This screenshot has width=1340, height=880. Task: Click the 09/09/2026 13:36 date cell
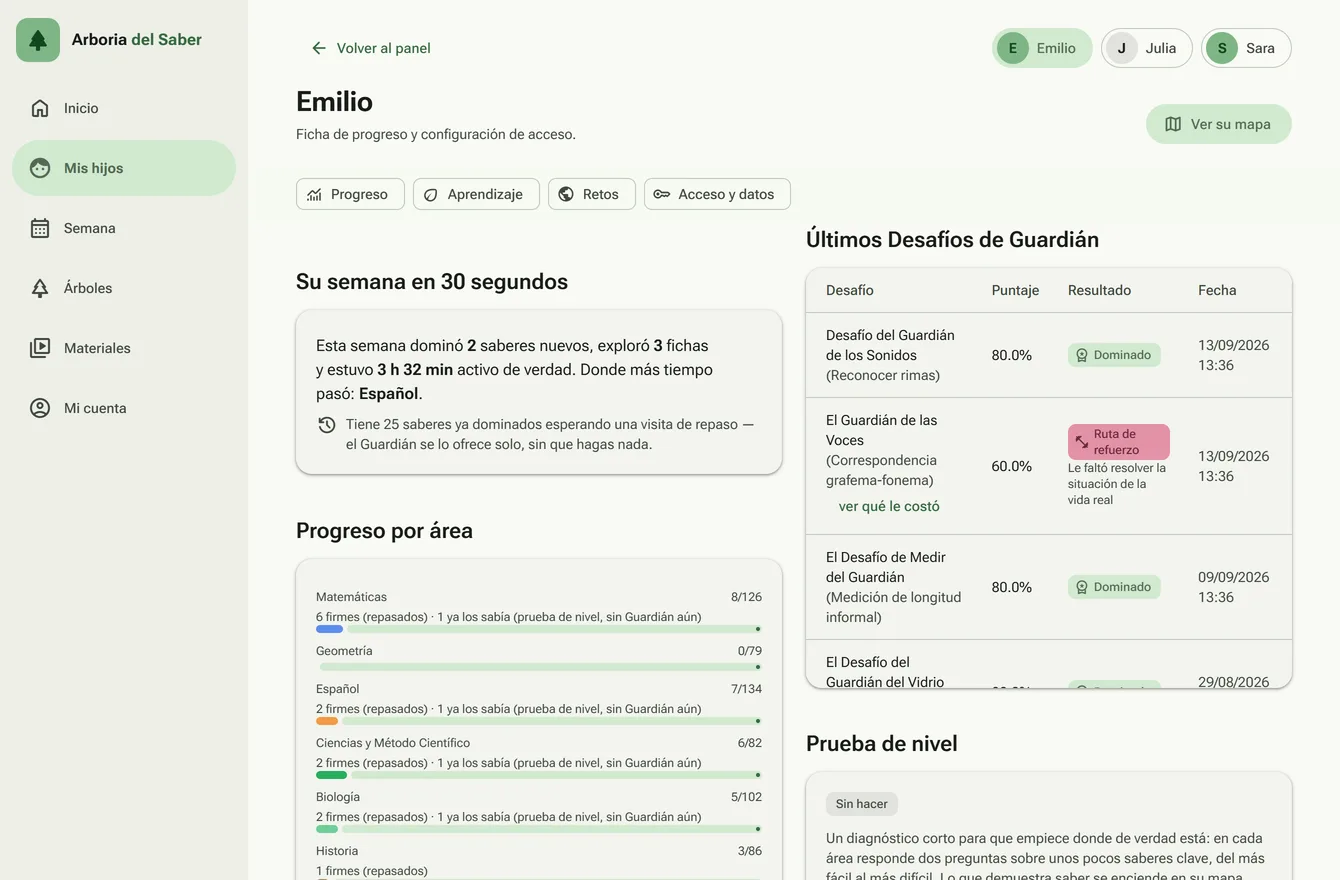coord(1234,587)
